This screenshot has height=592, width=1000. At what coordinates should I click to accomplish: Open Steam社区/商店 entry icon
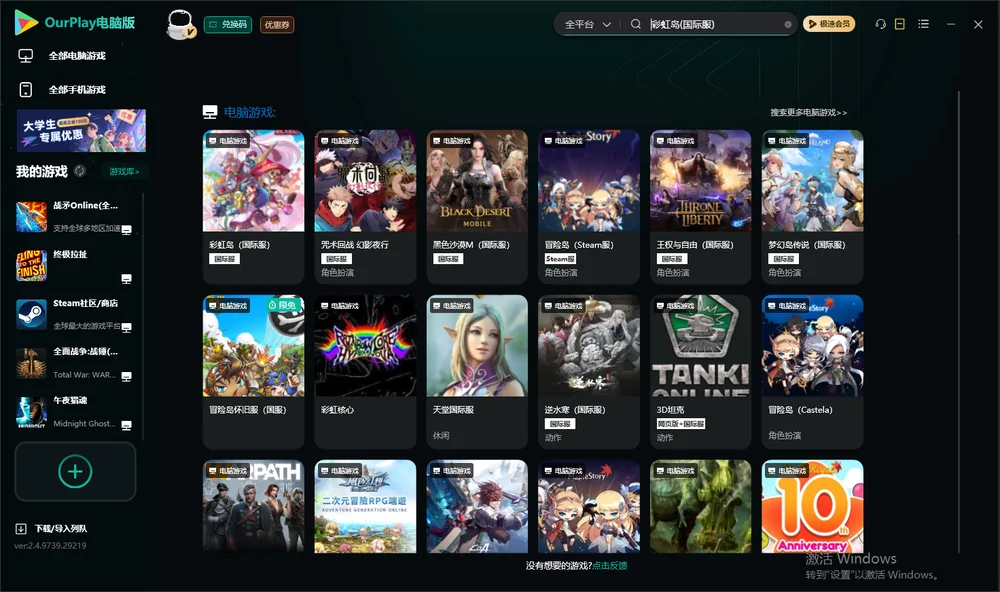[31, 314]
